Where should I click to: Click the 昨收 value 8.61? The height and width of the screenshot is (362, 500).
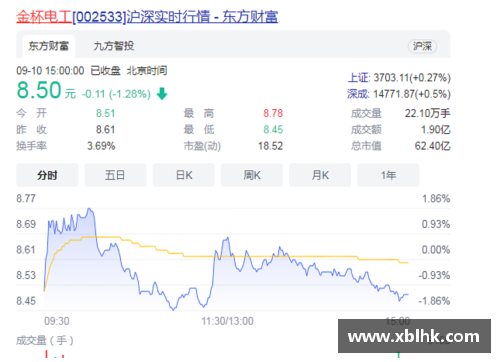point(105,129)
